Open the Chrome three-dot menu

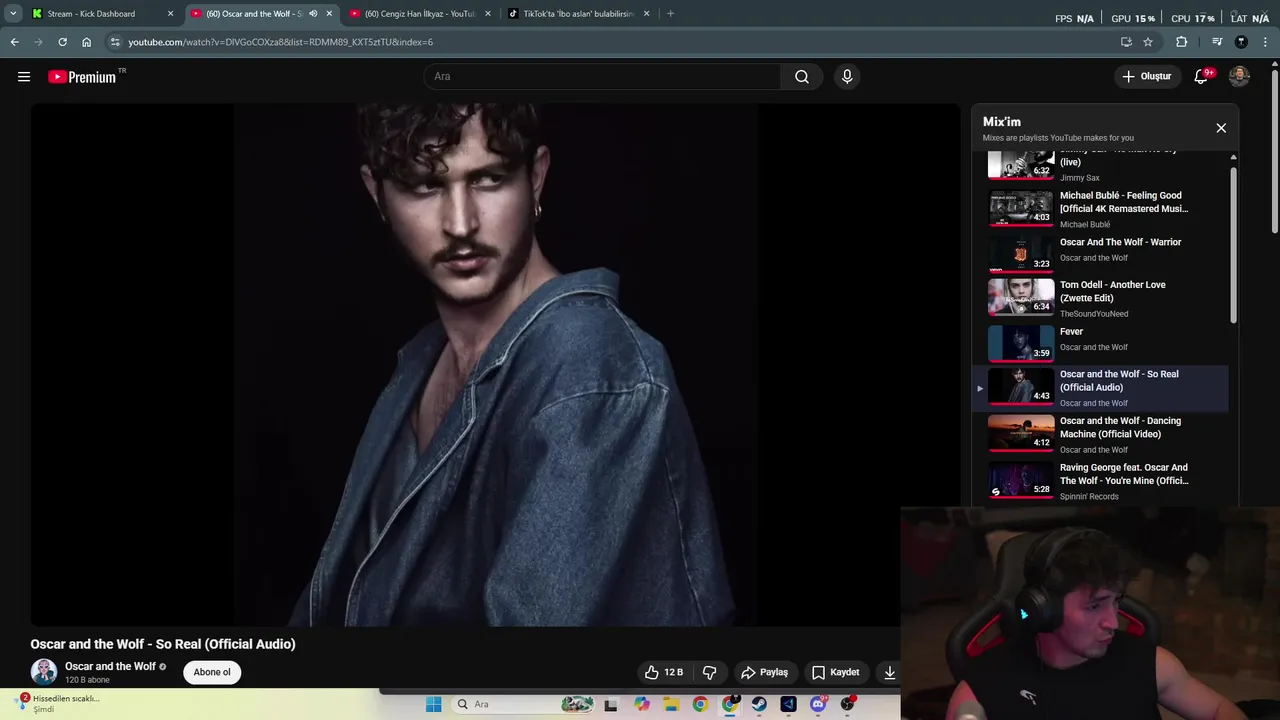(1266, 42)
